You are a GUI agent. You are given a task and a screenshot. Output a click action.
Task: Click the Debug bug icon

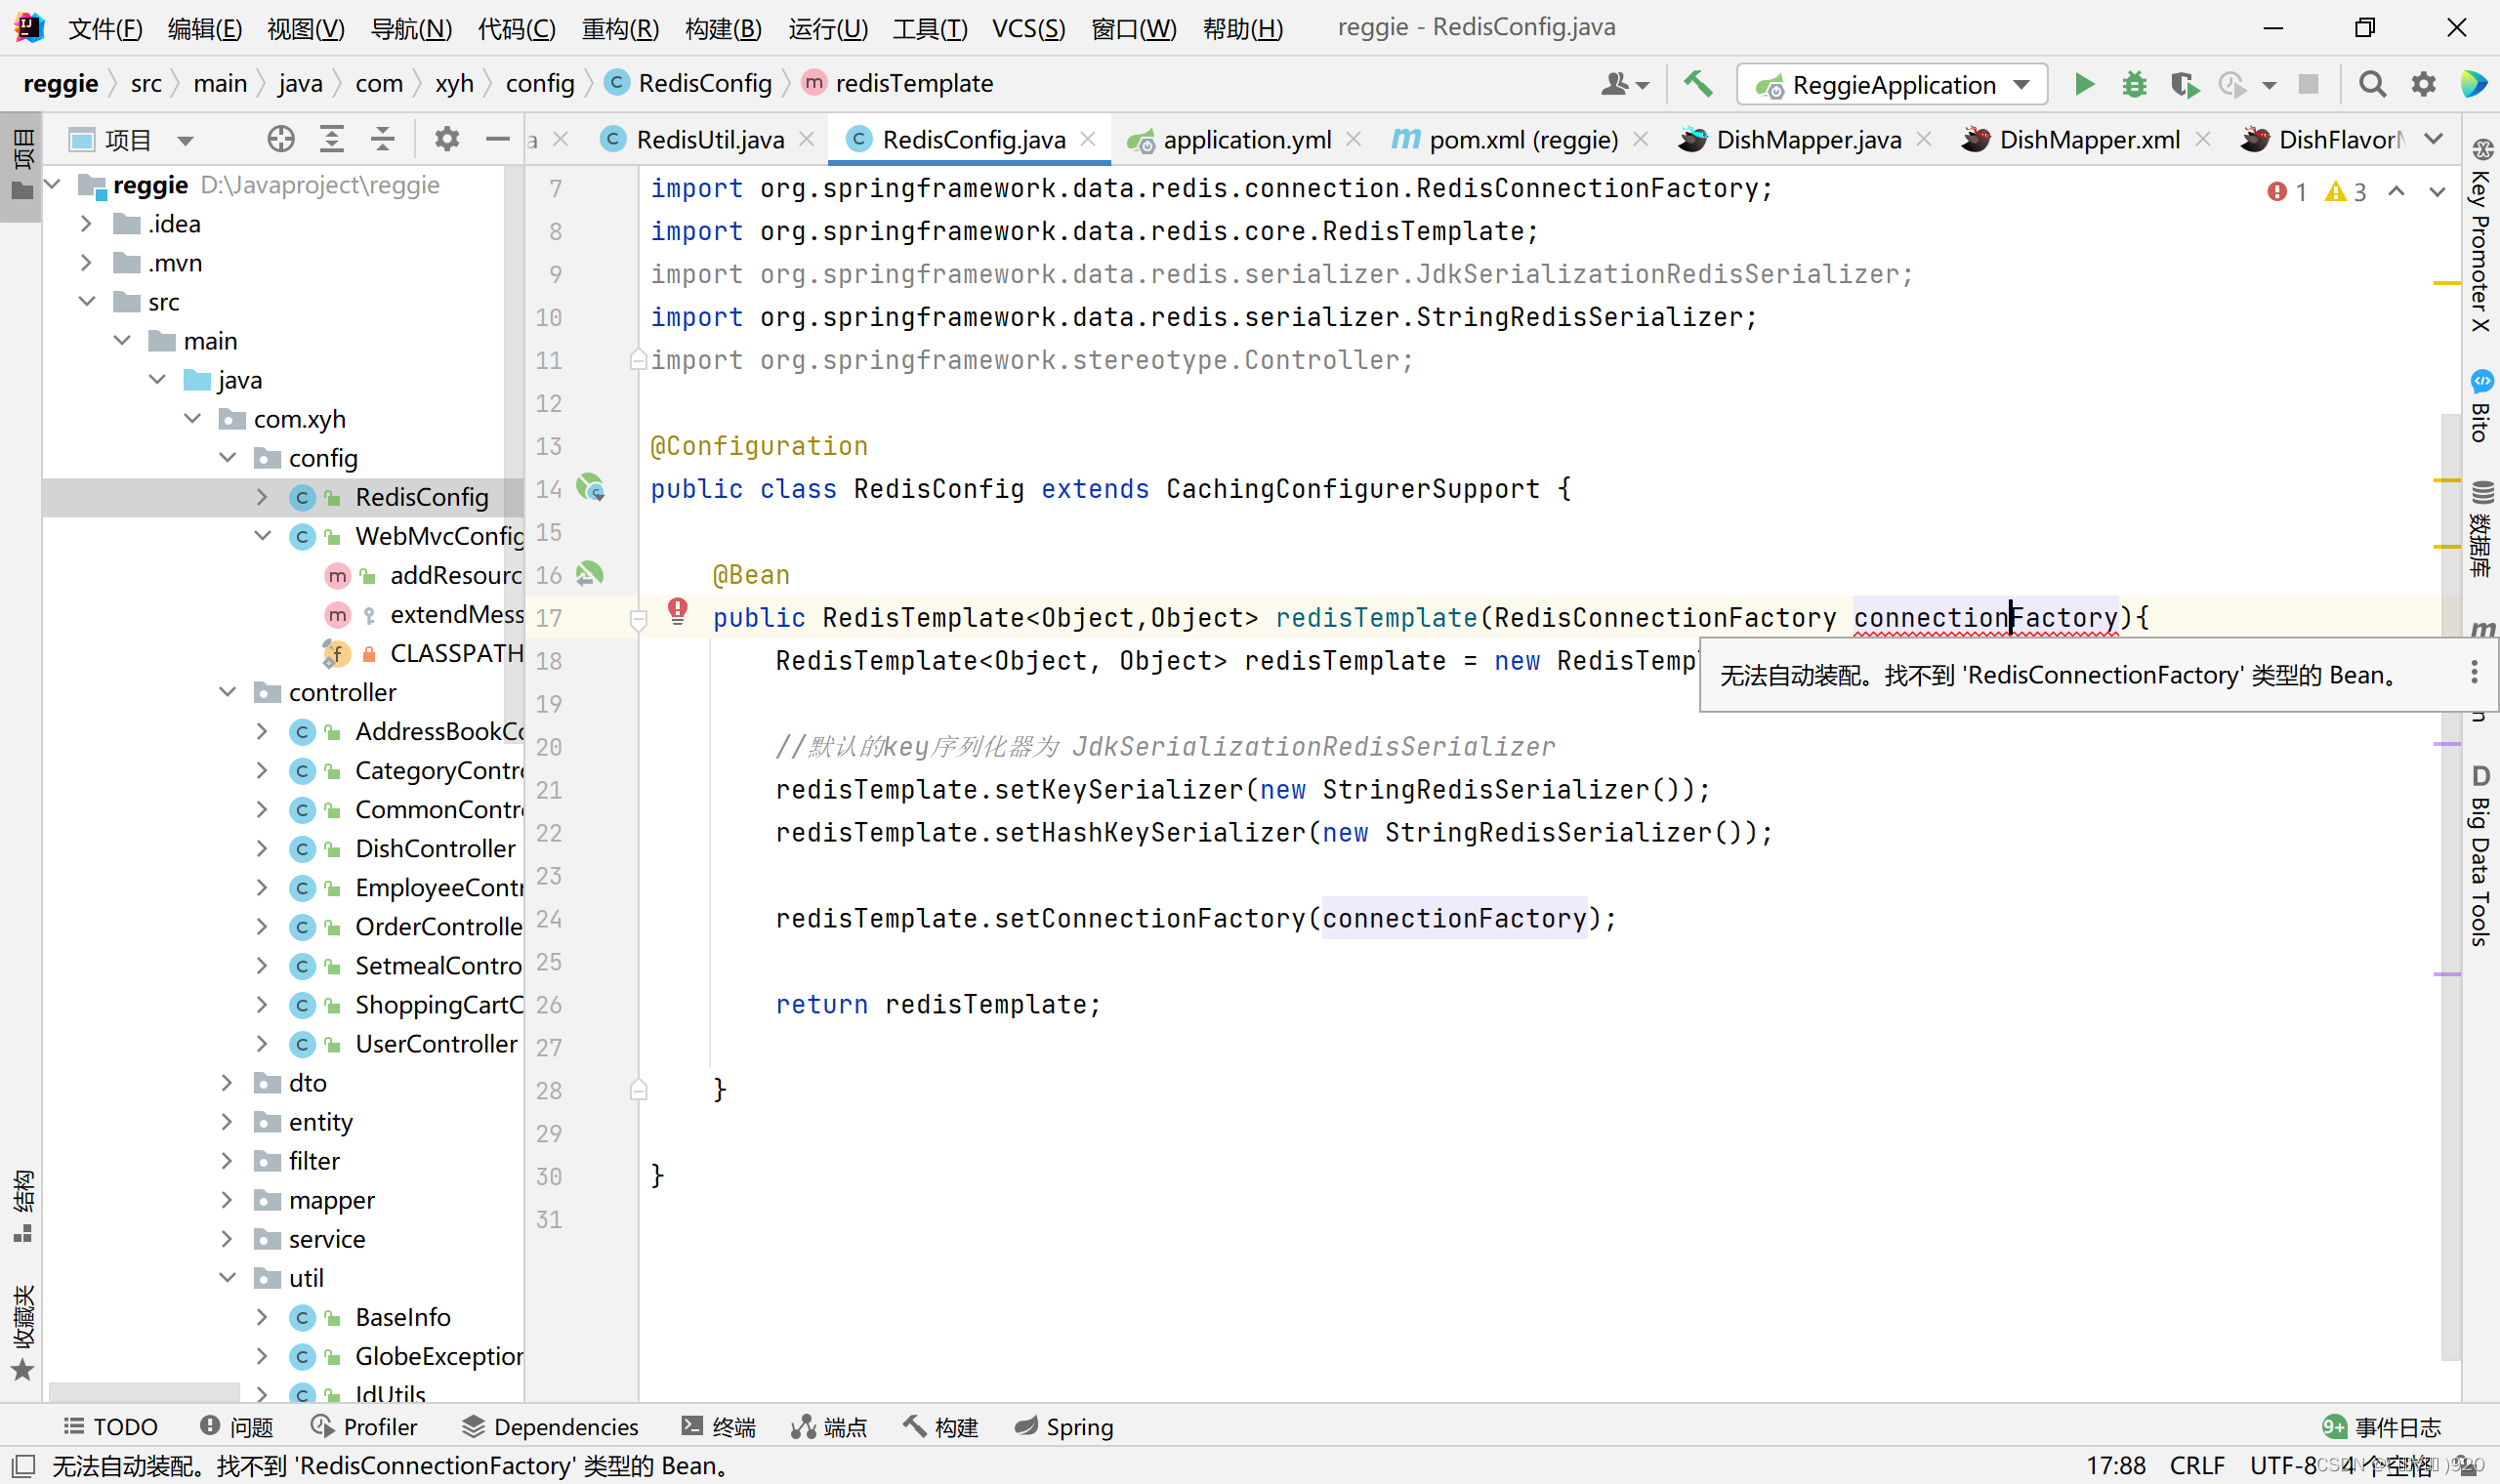(2134, 84)
